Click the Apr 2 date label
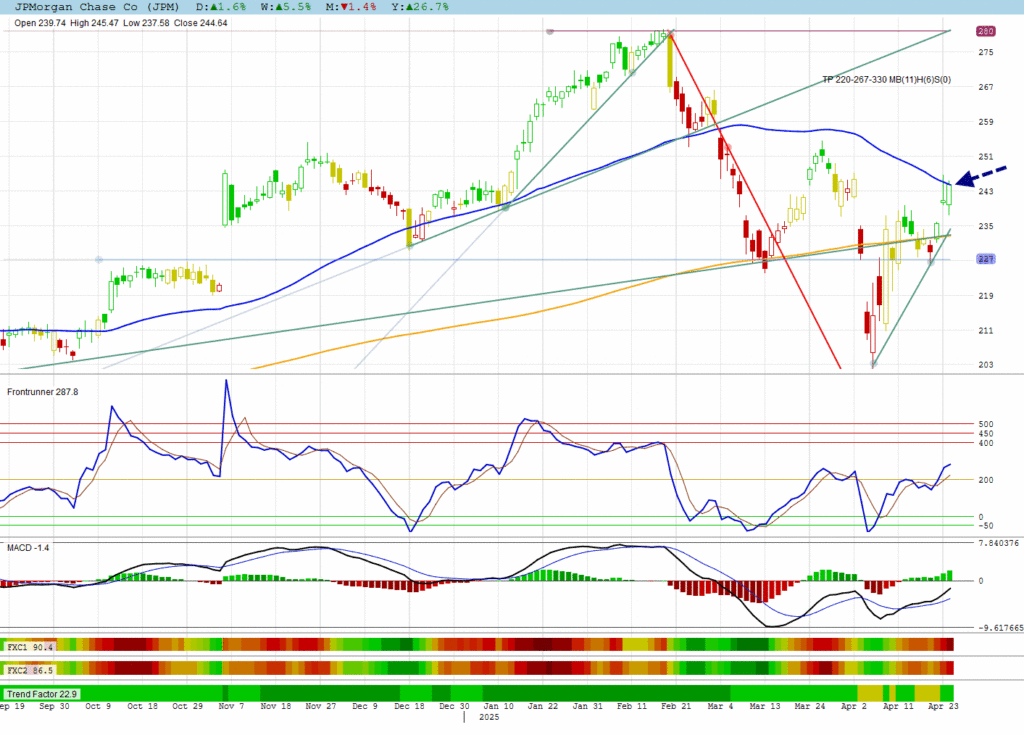This screenshot has height=735, width=1024. pyautogui.click(x=854, y=706)
